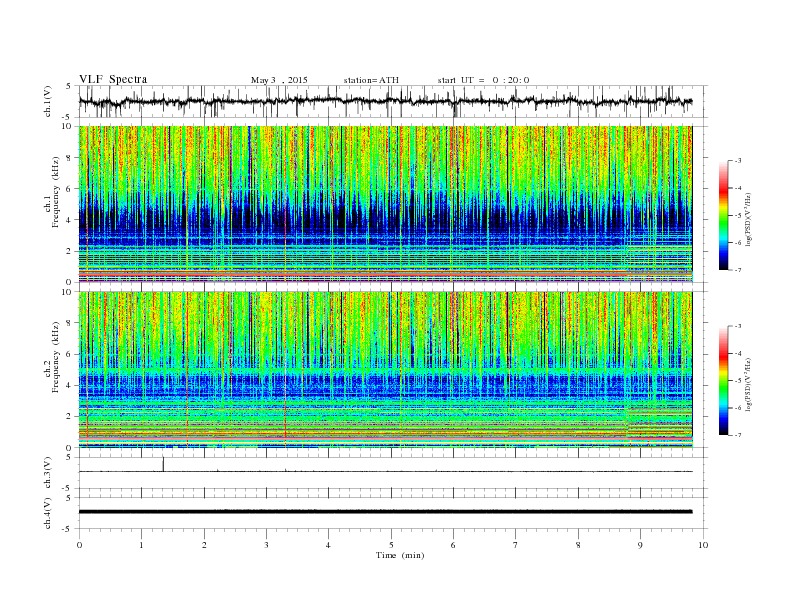Click the '8' time axis tick label
This screenshot has width=792, height=612.
[578, 545]
